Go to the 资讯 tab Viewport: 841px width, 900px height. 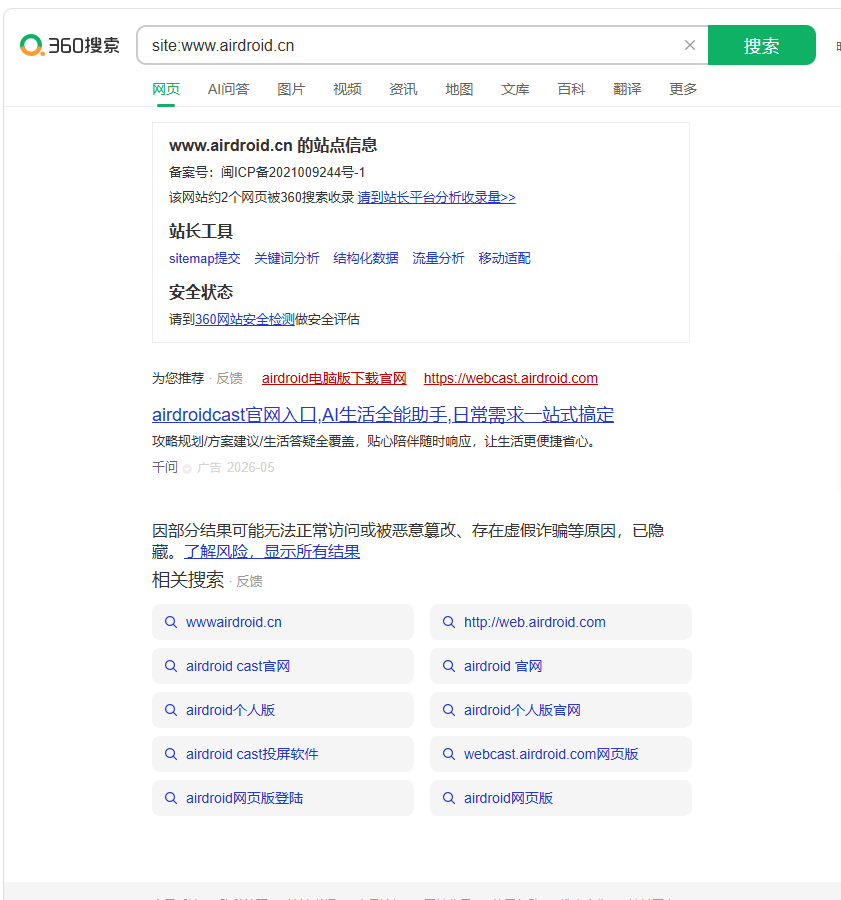coord(403,90)
